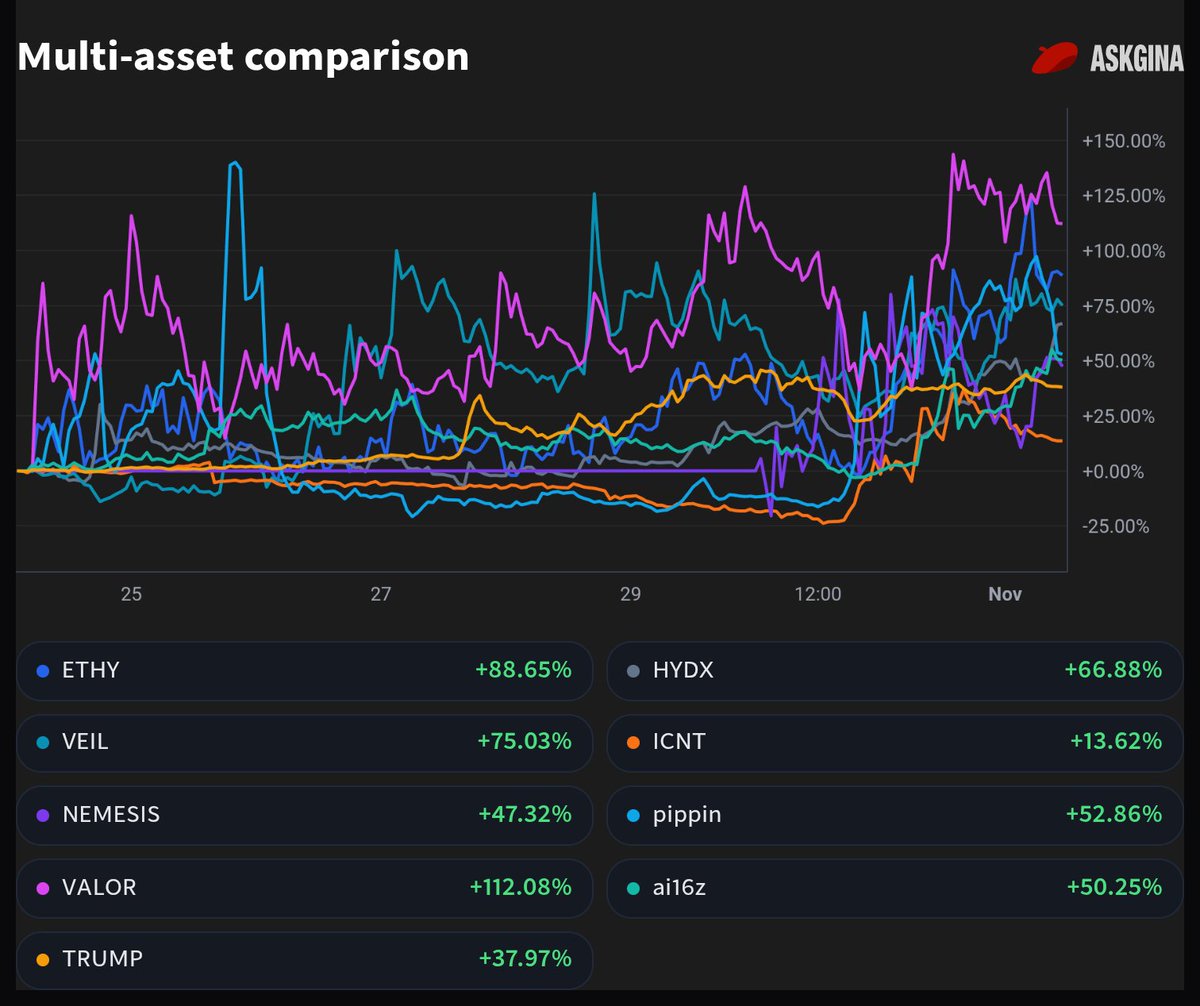The width and height of the screenshot is (1200, 1006).
Task: Click the 12:00 time axis label
Action: point(817,594)
